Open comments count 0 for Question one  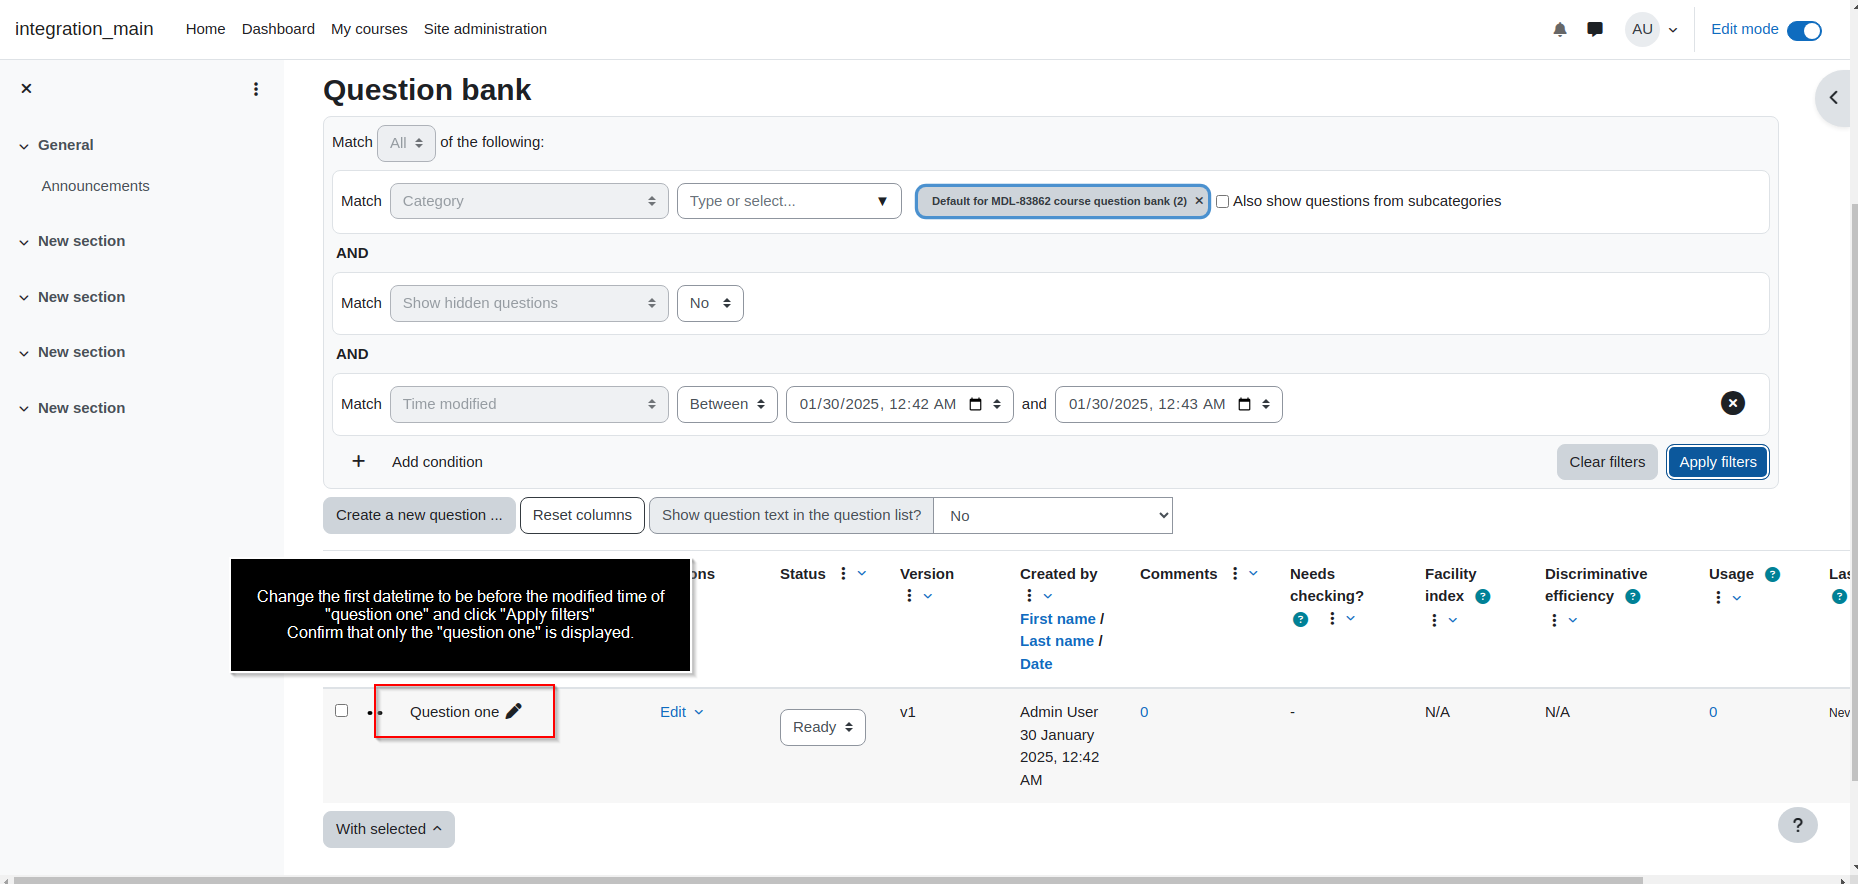(x=1144, y=712)
